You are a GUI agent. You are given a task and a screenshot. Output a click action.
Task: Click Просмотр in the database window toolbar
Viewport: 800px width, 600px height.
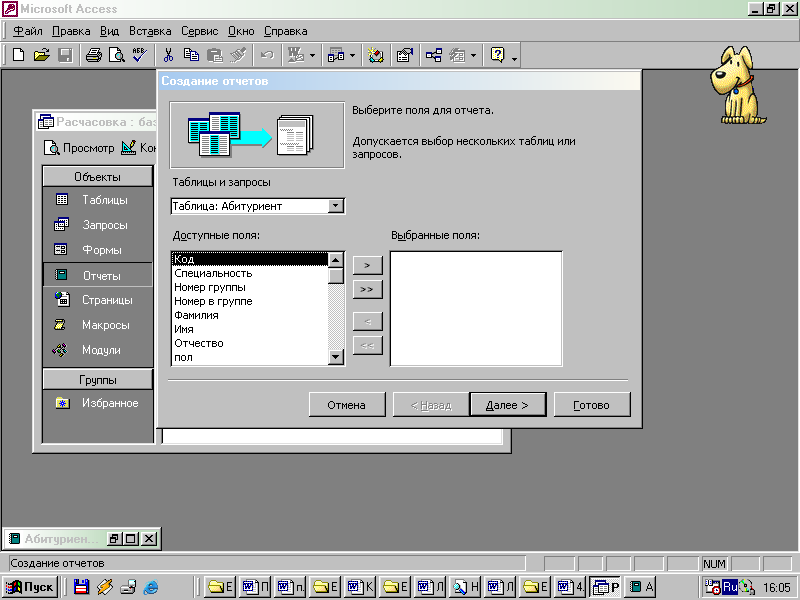coord(80,148)
